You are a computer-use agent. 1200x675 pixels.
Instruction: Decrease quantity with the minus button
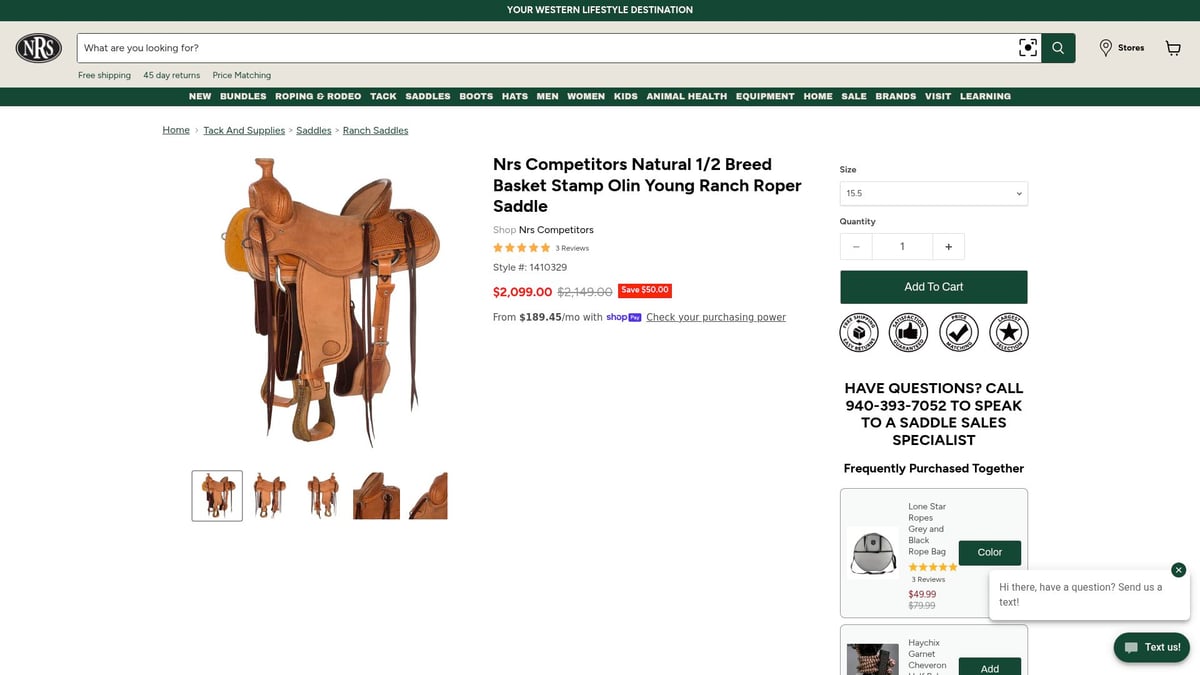click(x=856, y=247)
